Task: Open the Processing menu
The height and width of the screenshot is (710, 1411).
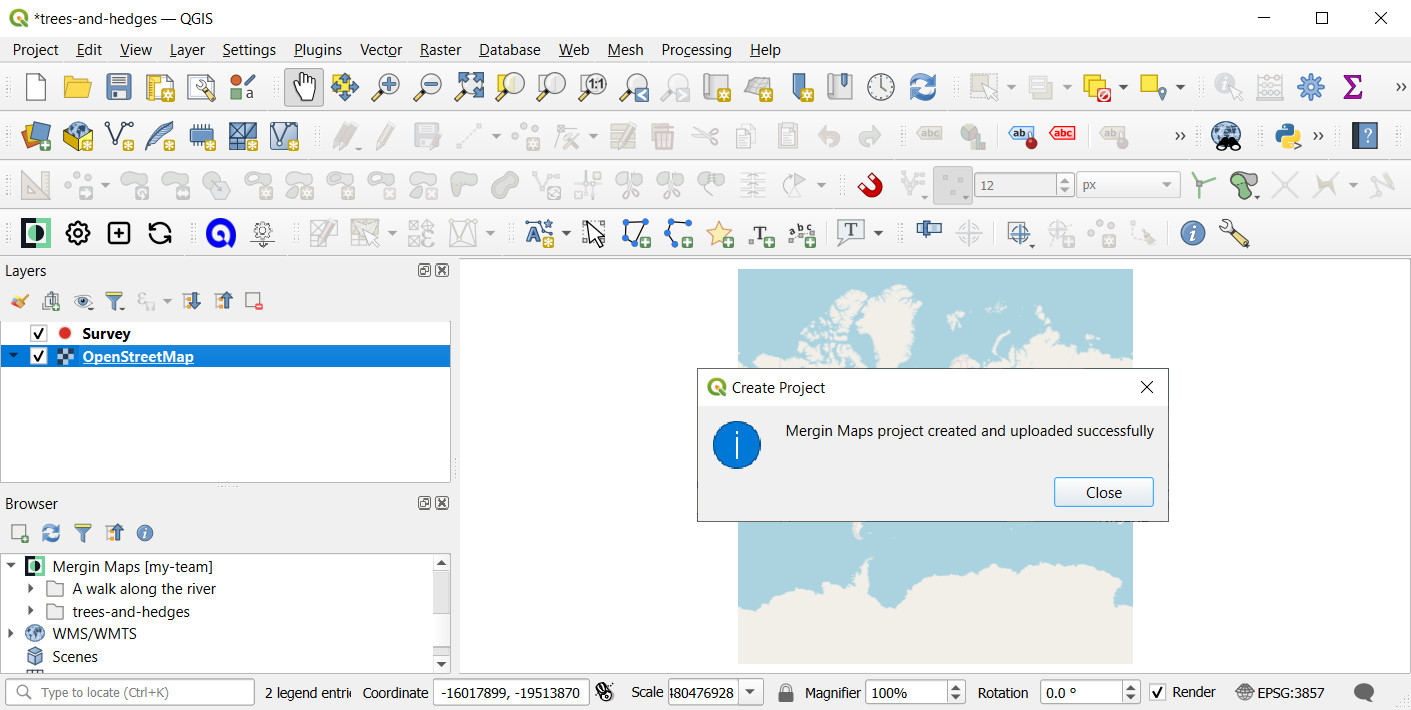Action: [696, 50]
